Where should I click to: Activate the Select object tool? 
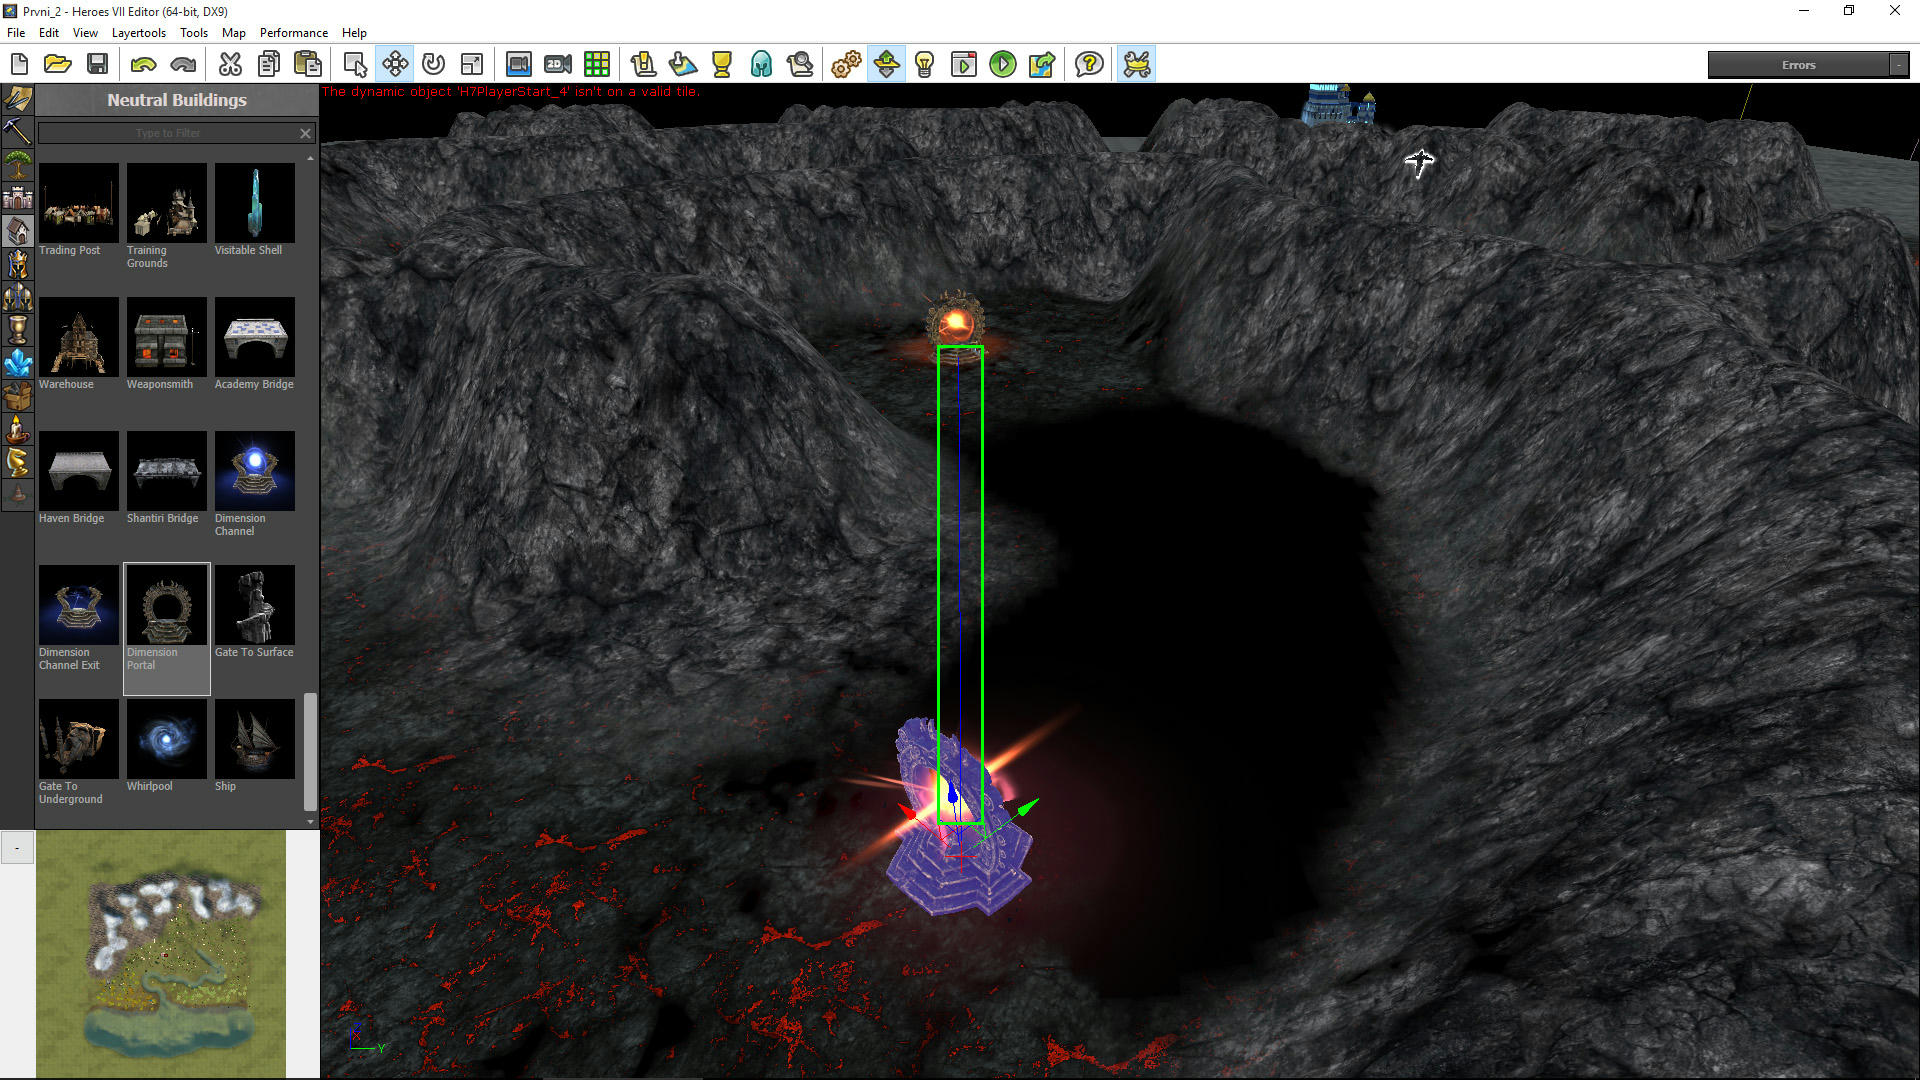point(355,65)
